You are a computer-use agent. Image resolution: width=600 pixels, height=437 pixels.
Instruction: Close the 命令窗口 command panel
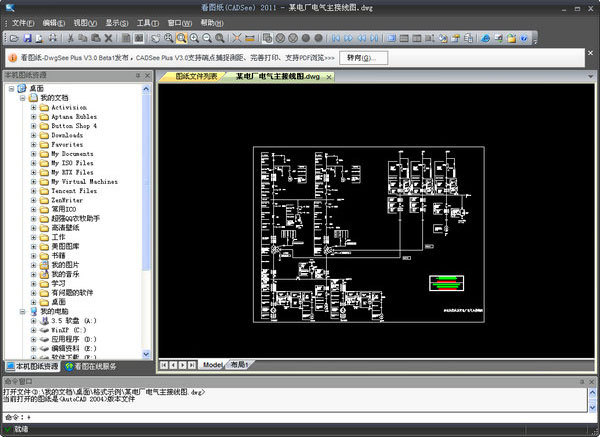pos(590,381)
